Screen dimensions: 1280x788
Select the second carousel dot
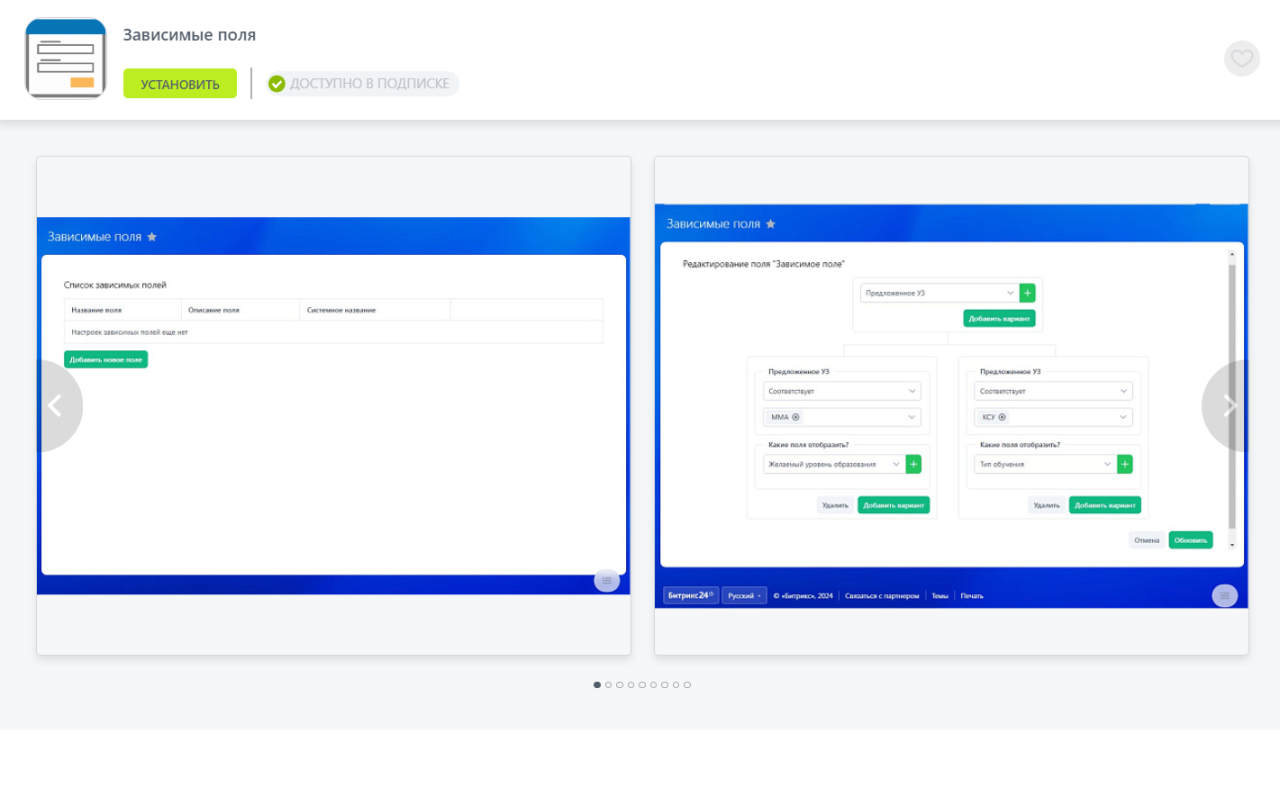[x=608, y=685]
